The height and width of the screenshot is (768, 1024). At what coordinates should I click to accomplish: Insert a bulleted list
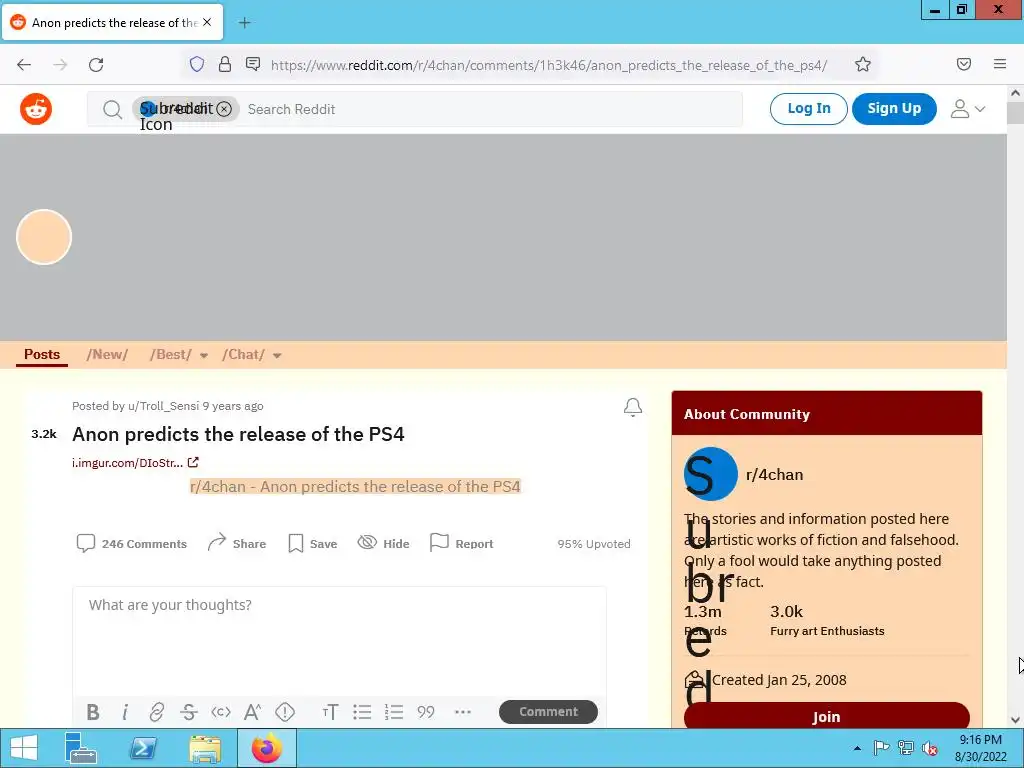click(362, 712)
